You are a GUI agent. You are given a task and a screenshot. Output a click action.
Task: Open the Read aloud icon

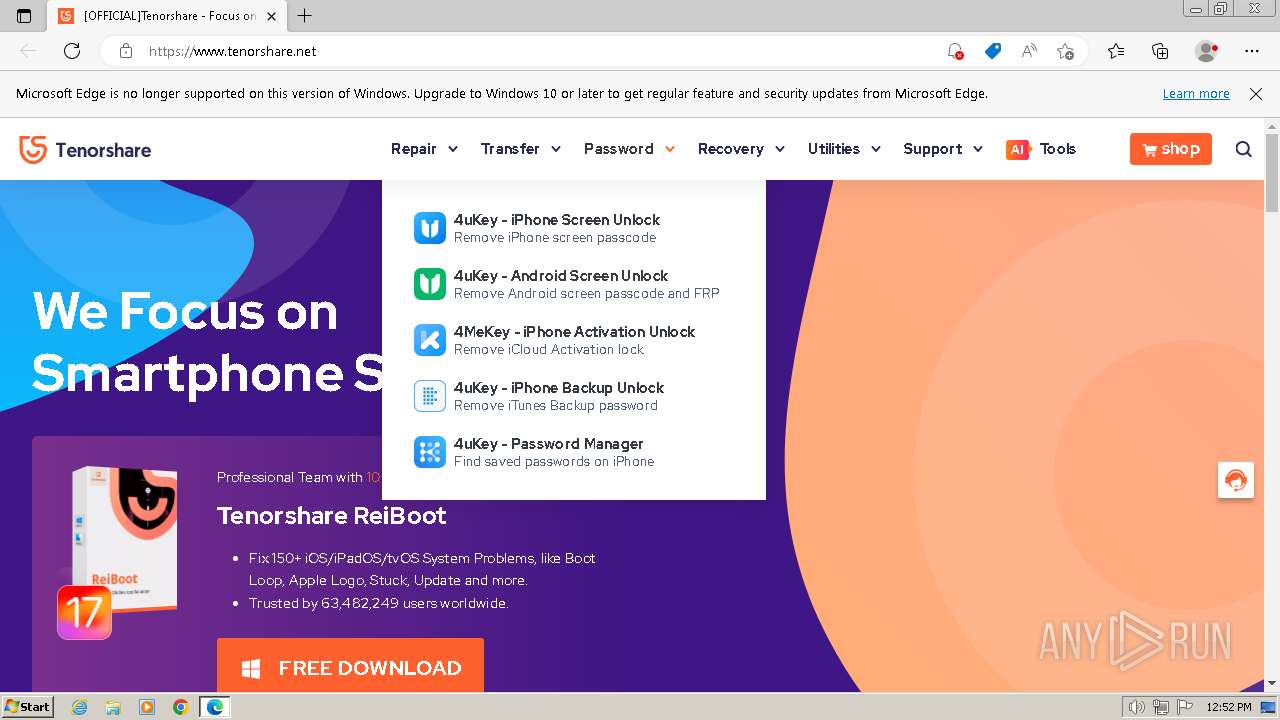coord(1029,51)
